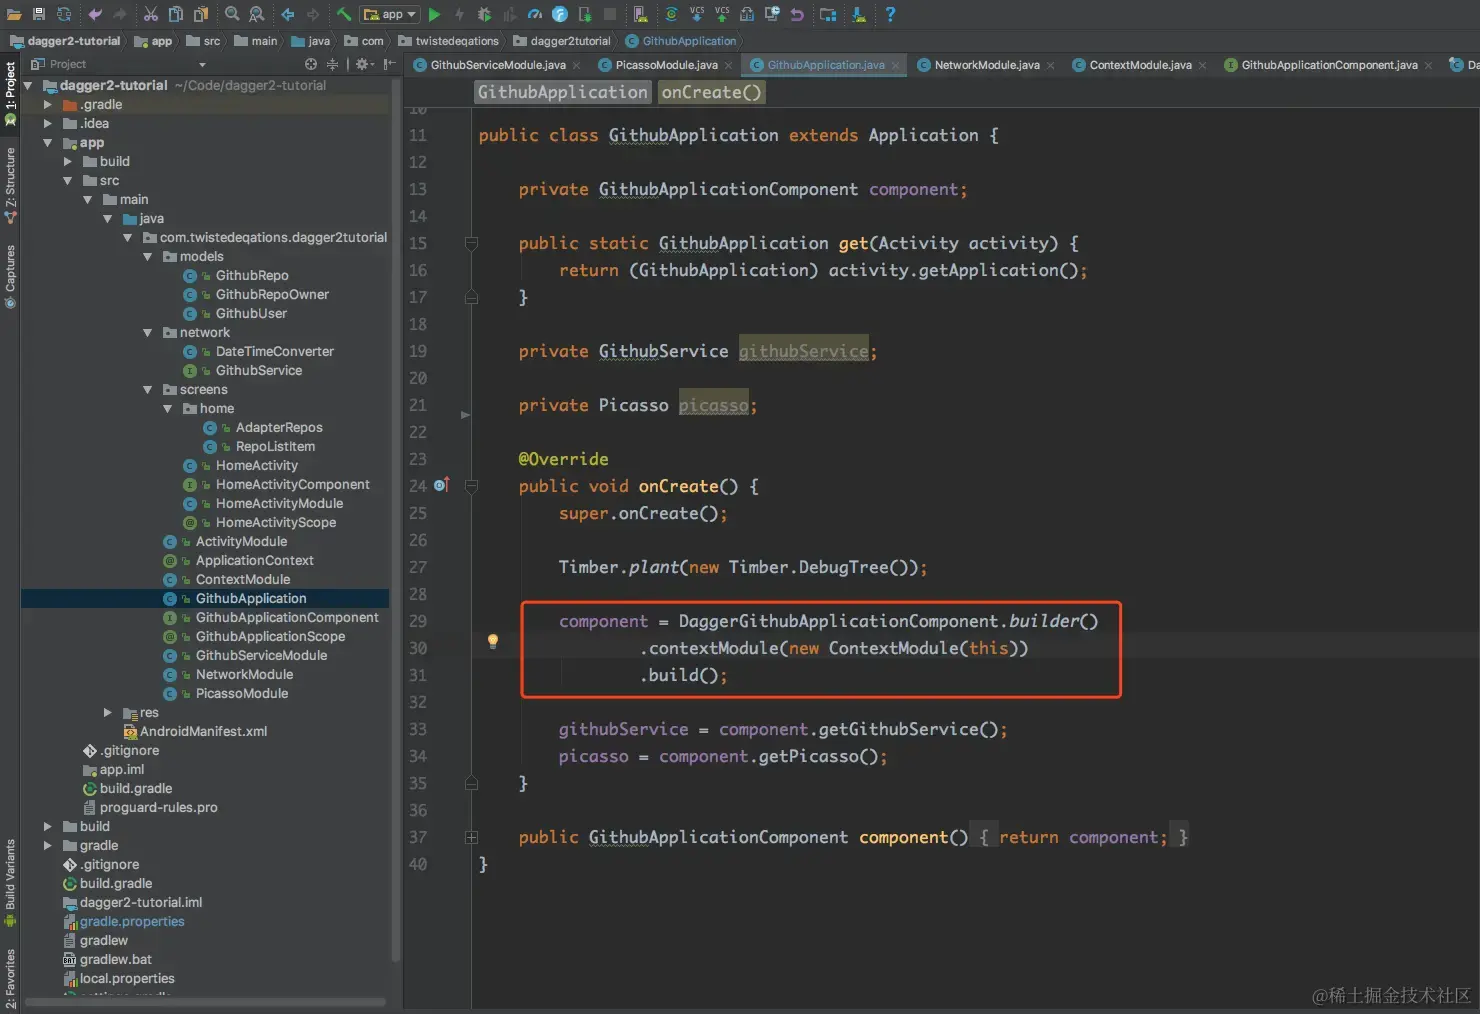Click the light bulb intention icon
This screenshot has height=1014, width=1480.
point(492,641)
